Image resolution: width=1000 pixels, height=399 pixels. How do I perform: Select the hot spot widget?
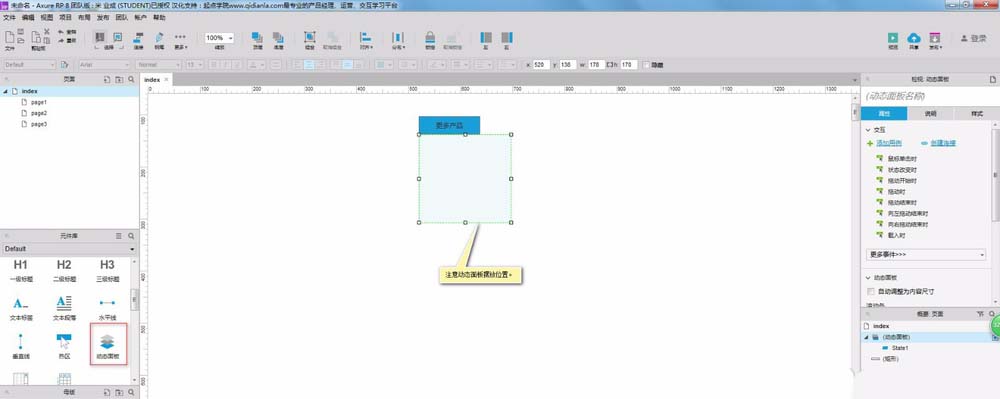pos(64,345)
